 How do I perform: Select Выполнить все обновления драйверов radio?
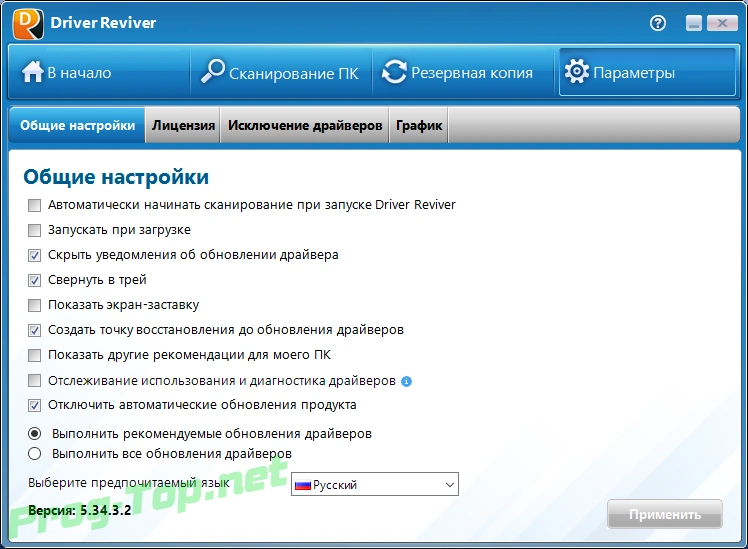tap(34, 454)
